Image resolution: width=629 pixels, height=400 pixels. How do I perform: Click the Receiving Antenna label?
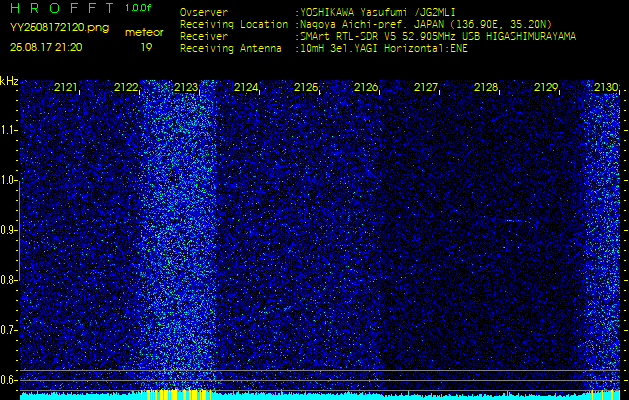(x=231, y=49)
